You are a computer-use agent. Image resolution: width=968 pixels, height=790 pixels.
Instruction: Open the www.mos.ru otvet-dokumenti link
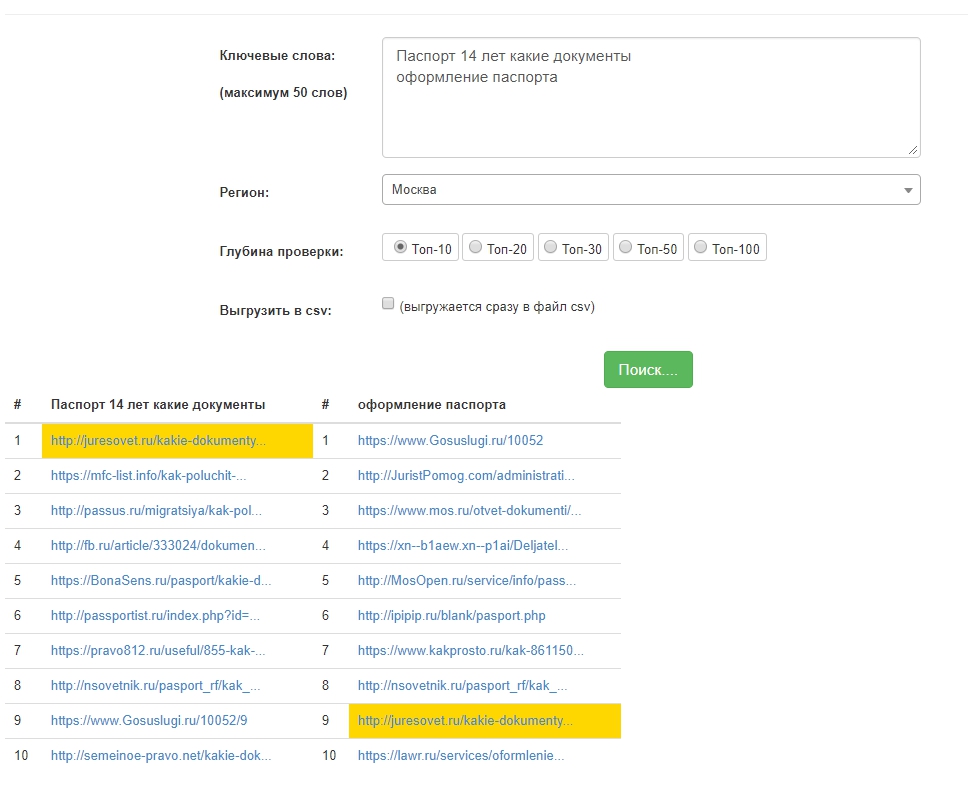[x=469, y=510]
